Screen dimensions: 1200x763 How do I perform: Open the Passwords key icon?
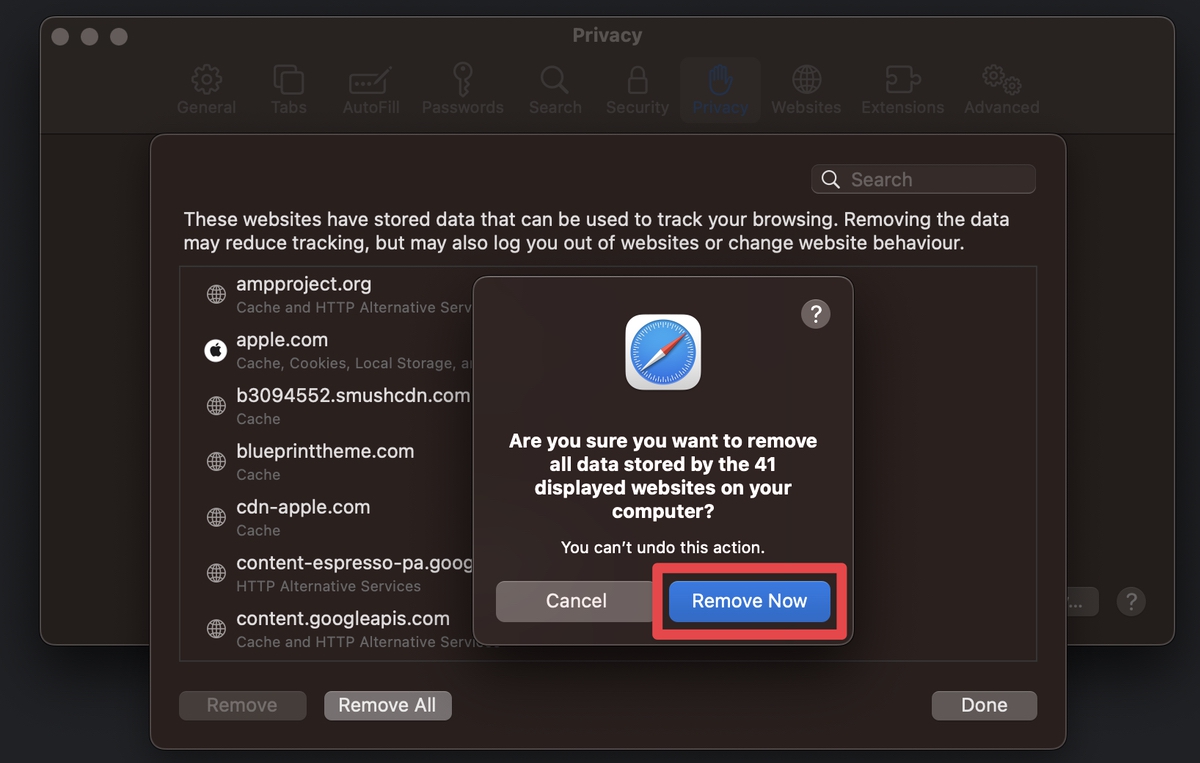(462, 90)
